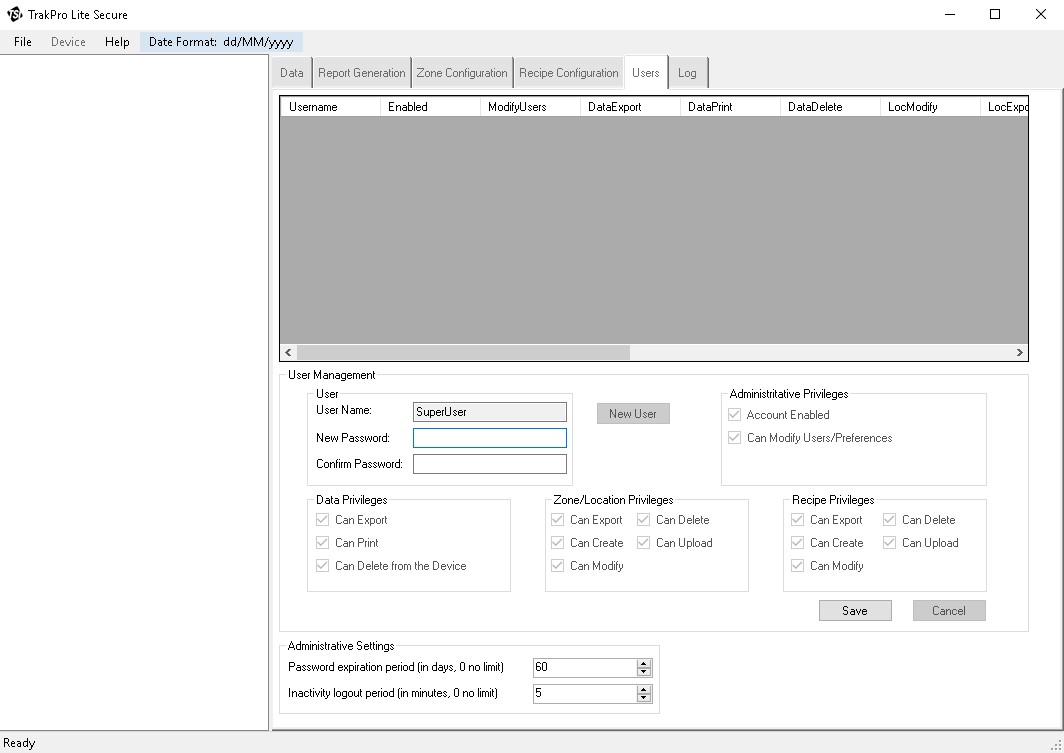Toggle Data Privileges Can Export checkbox

(x=322, y=520)
